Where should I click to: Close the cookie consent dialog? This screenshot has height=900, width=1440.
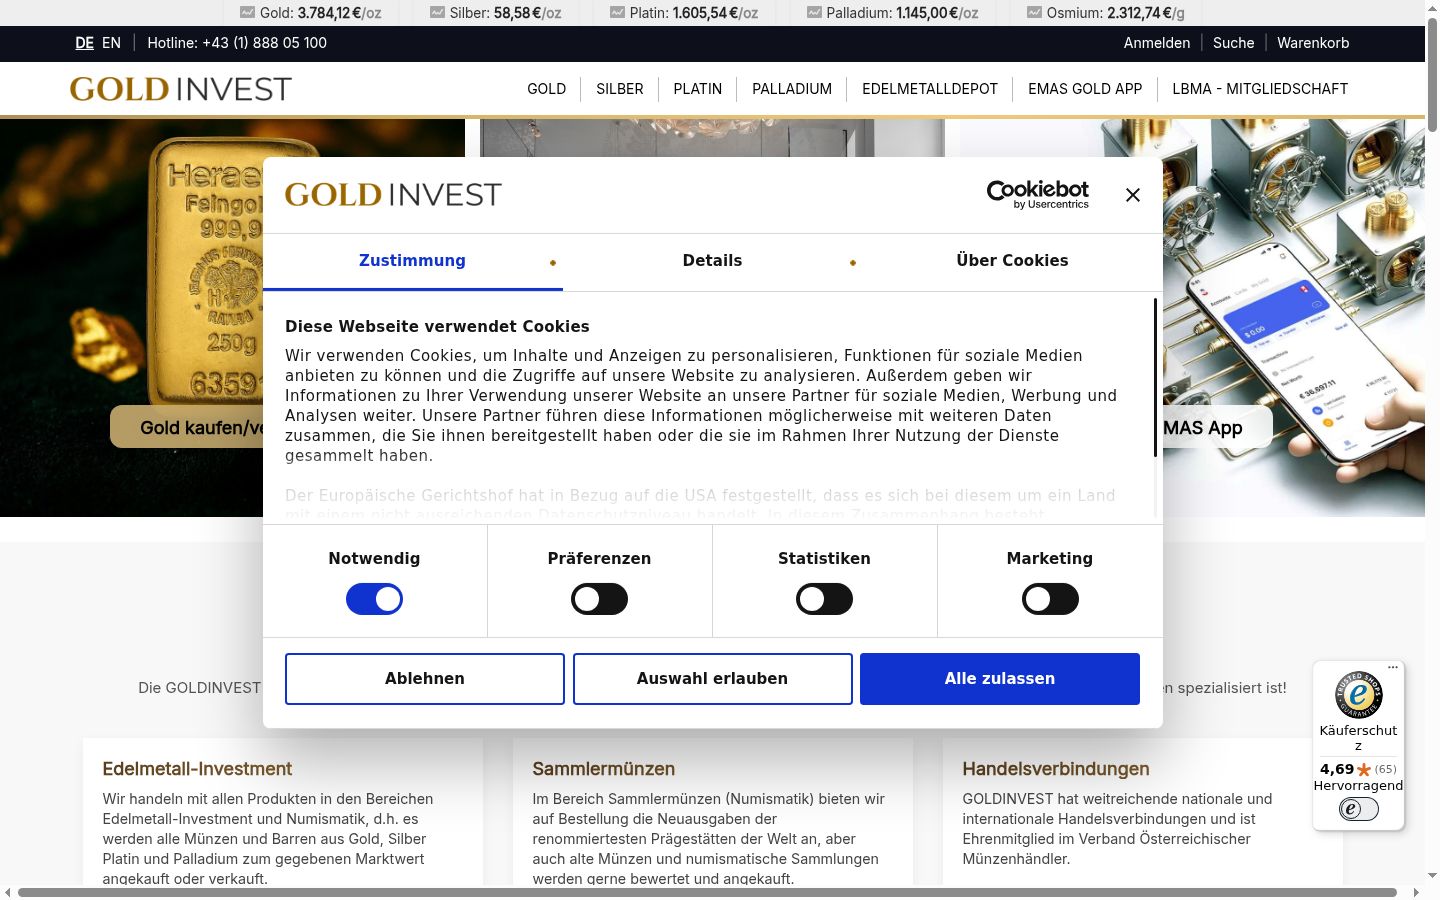1133,195
